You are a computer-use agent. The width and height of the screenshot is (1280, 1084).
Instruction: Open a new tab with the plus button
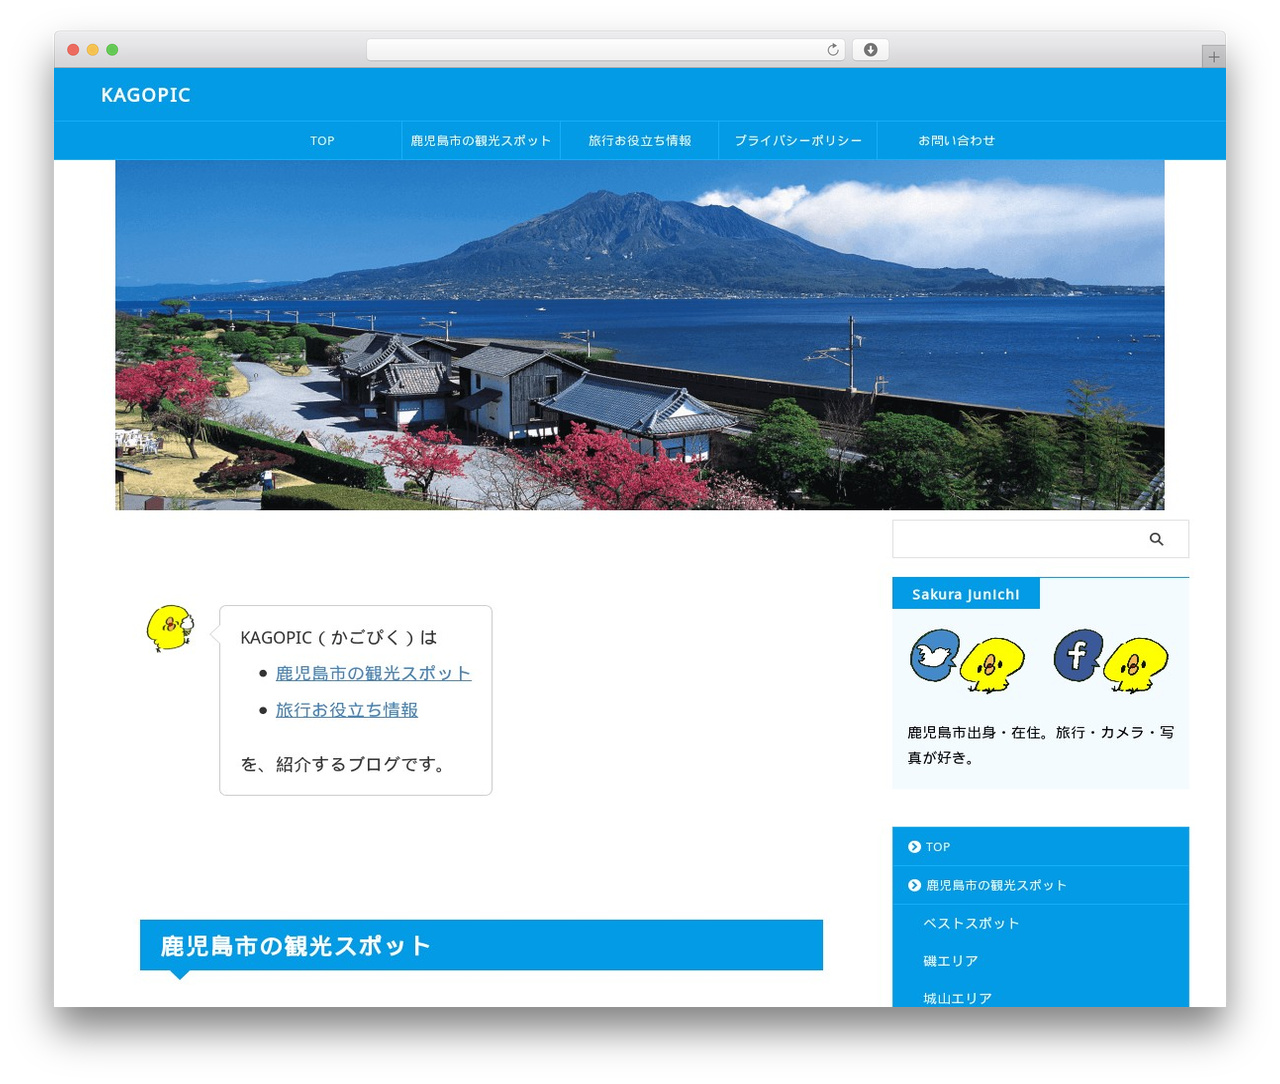[1213, 57]
